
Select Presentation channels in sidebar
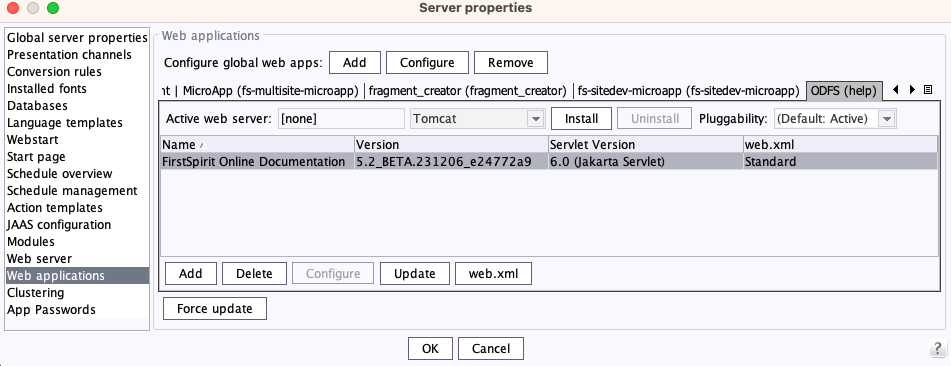[x=77, y=55]
